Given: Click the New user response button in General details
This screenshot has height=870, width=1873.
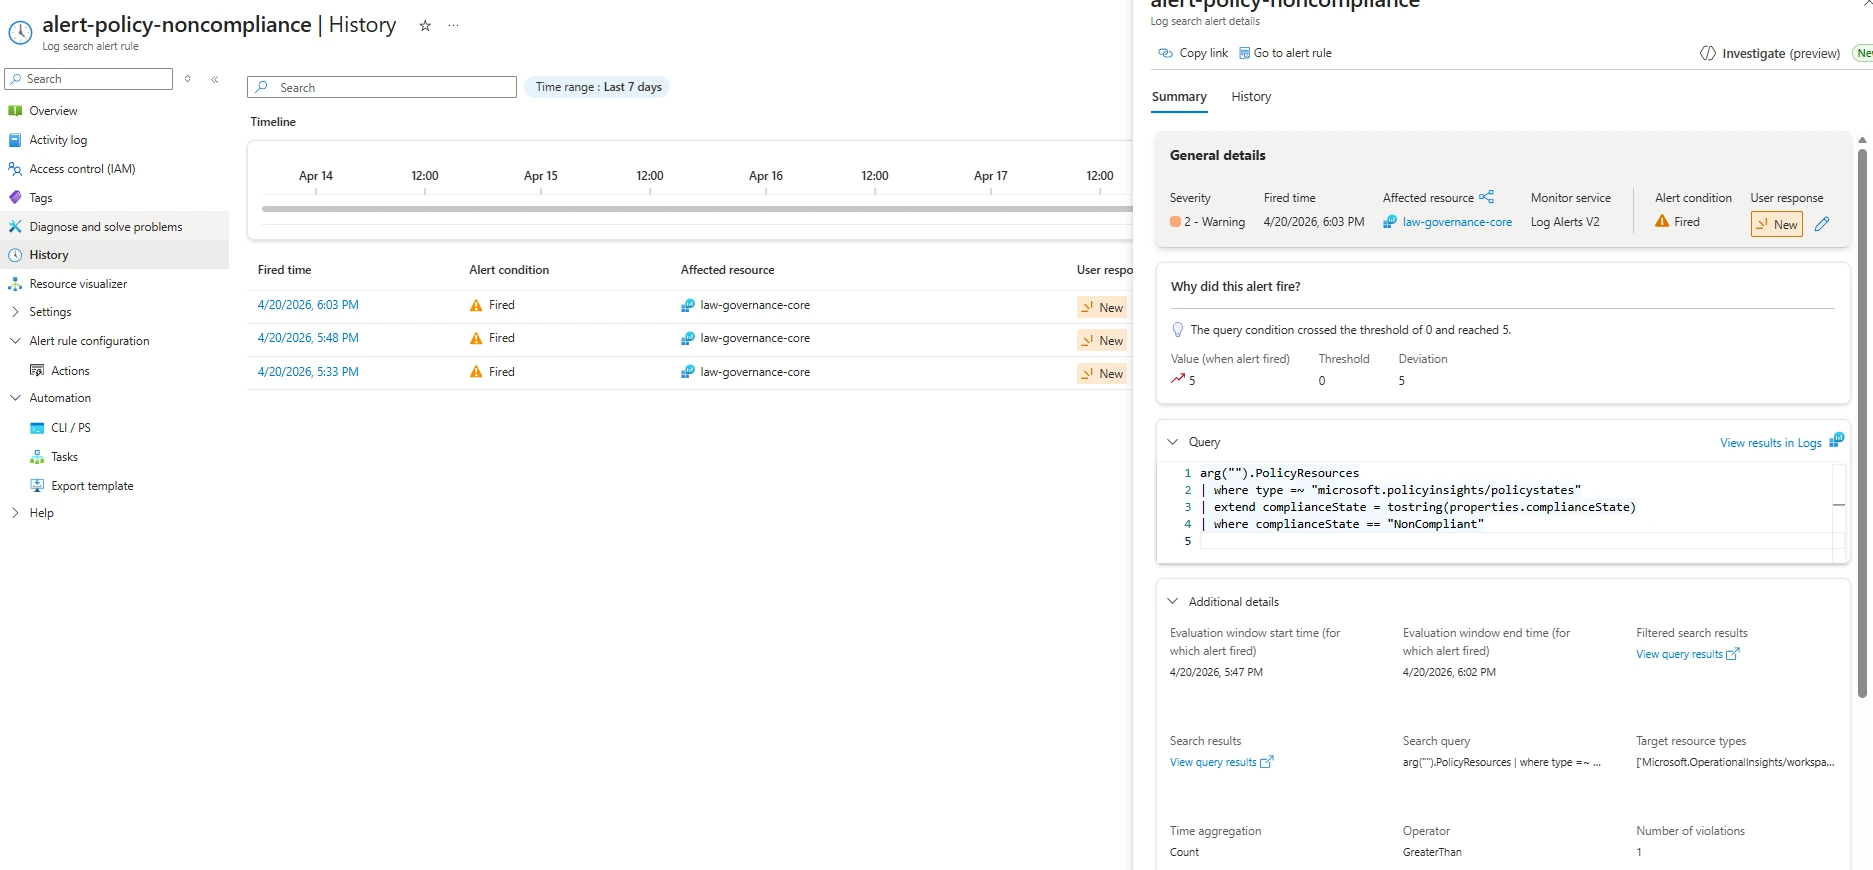Looking at the screenshot, I should [x=1777, y=224].
